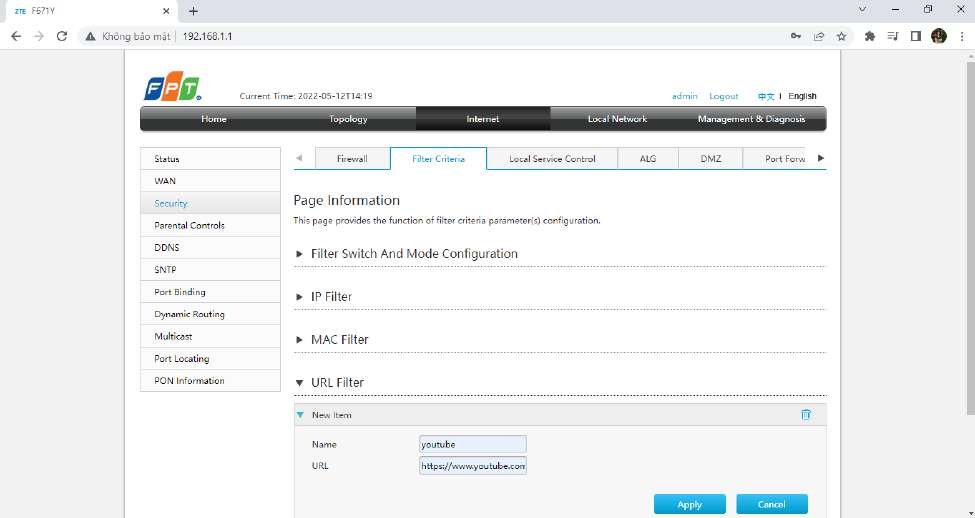Open DDNS in the sidebar
The height and width of the screenshot is (518, 975).
(x=210, y=247)
